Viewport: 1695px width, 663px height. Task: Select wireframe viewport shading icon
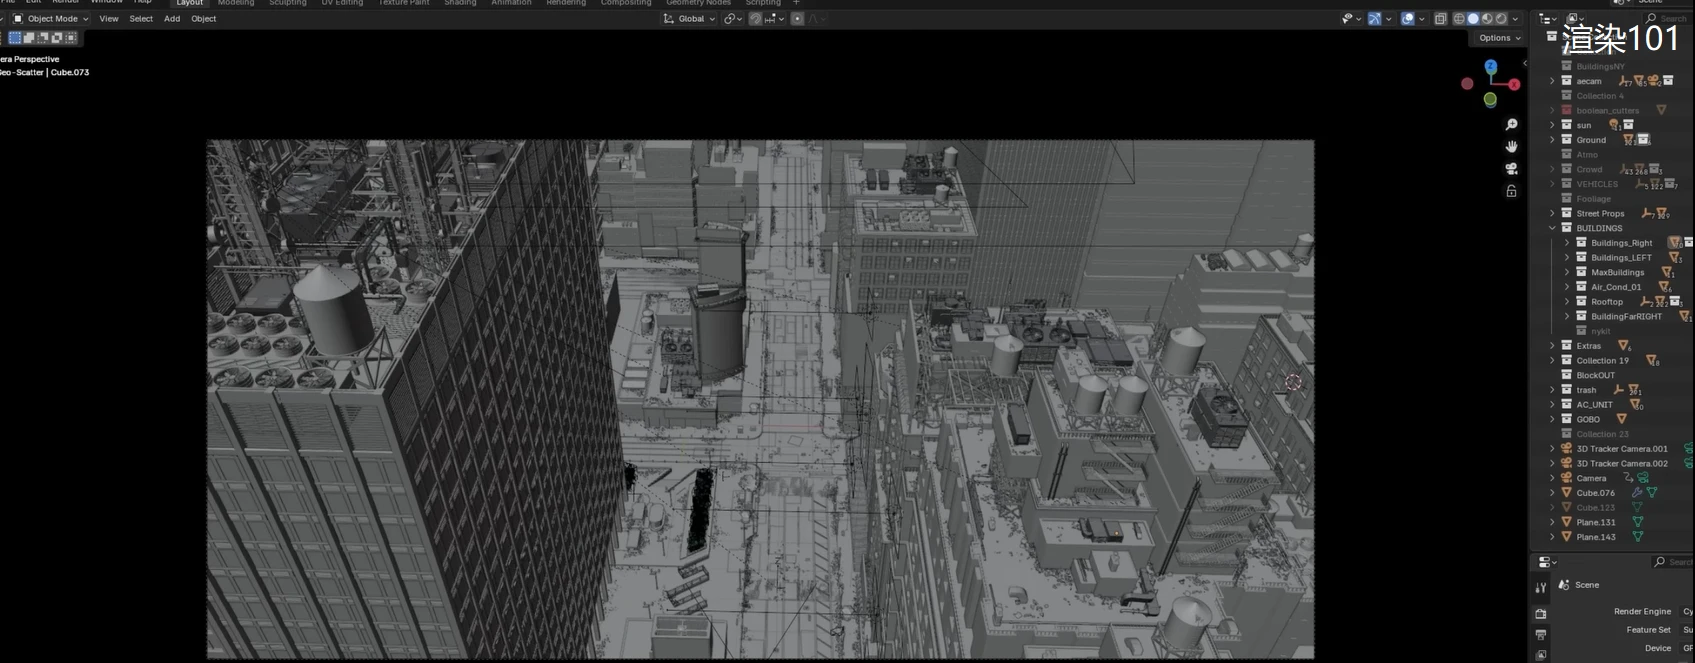click(1459, 18)
